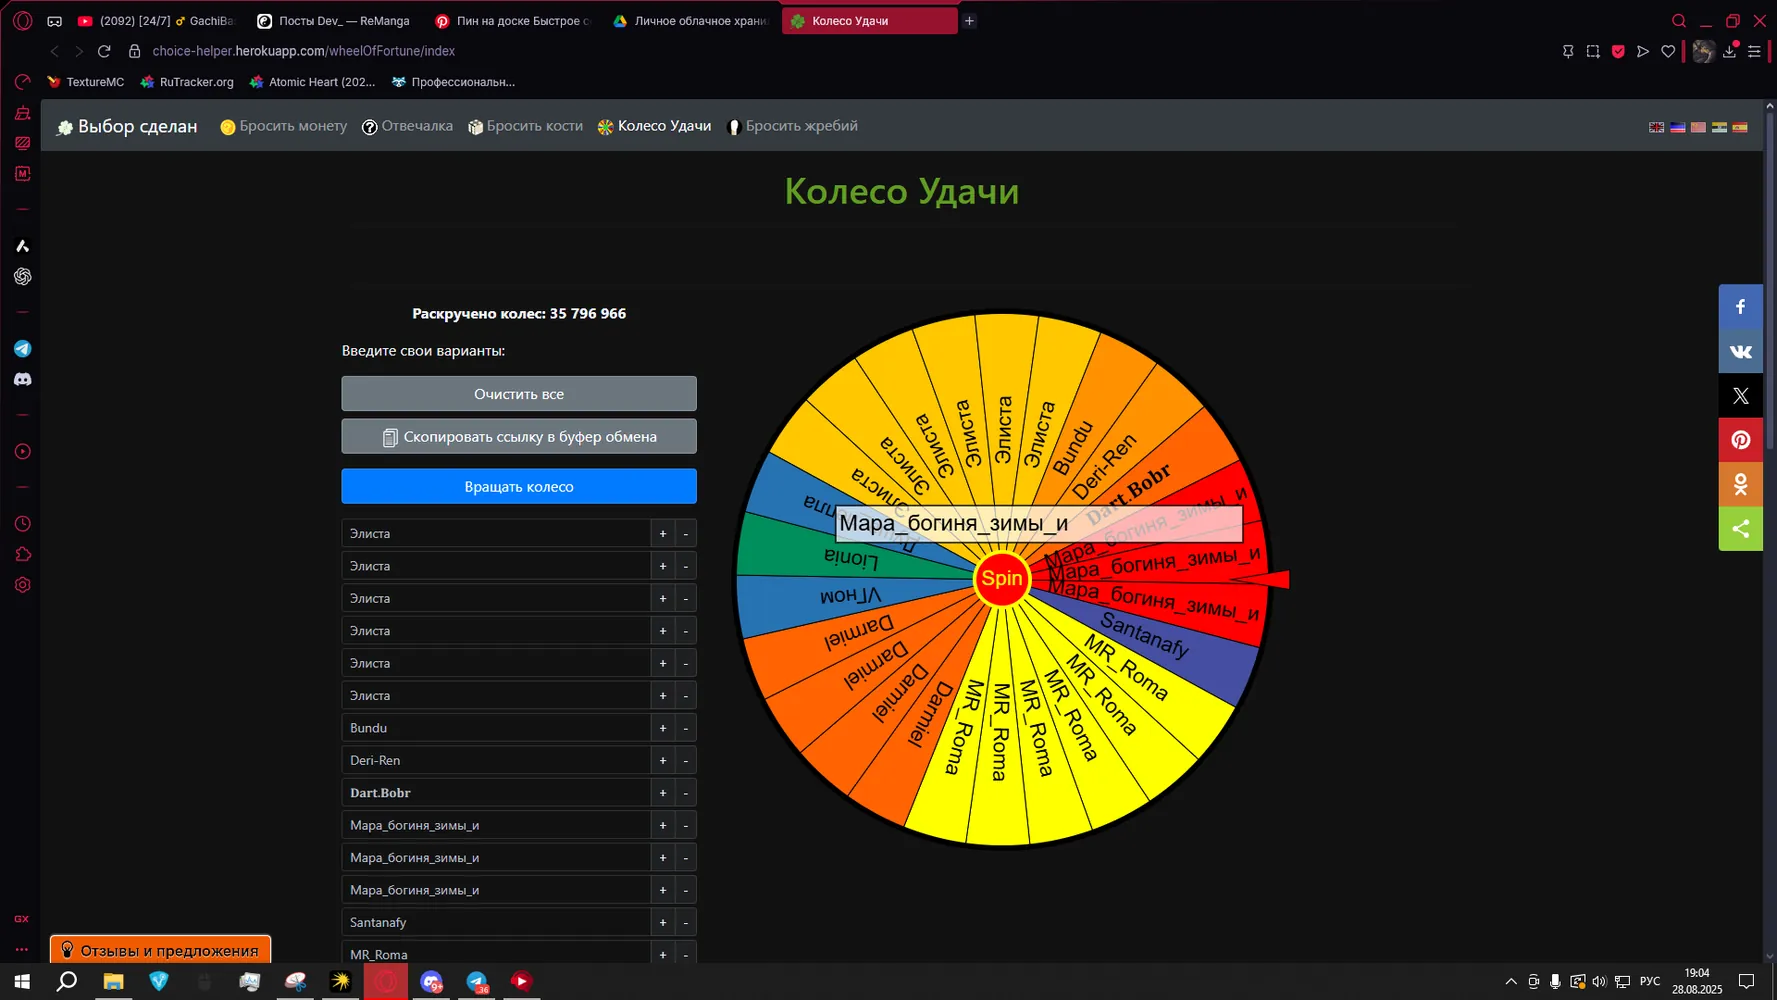Click the Очистить все button
Viewport: 1777px width, 1000px height.
[519, 394]
